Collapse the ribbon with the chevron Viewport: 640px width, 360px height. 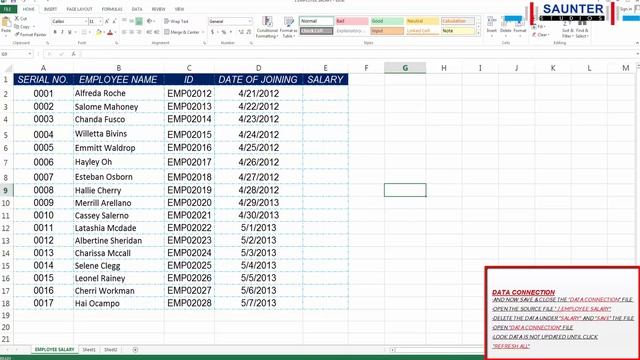(637, 43)
